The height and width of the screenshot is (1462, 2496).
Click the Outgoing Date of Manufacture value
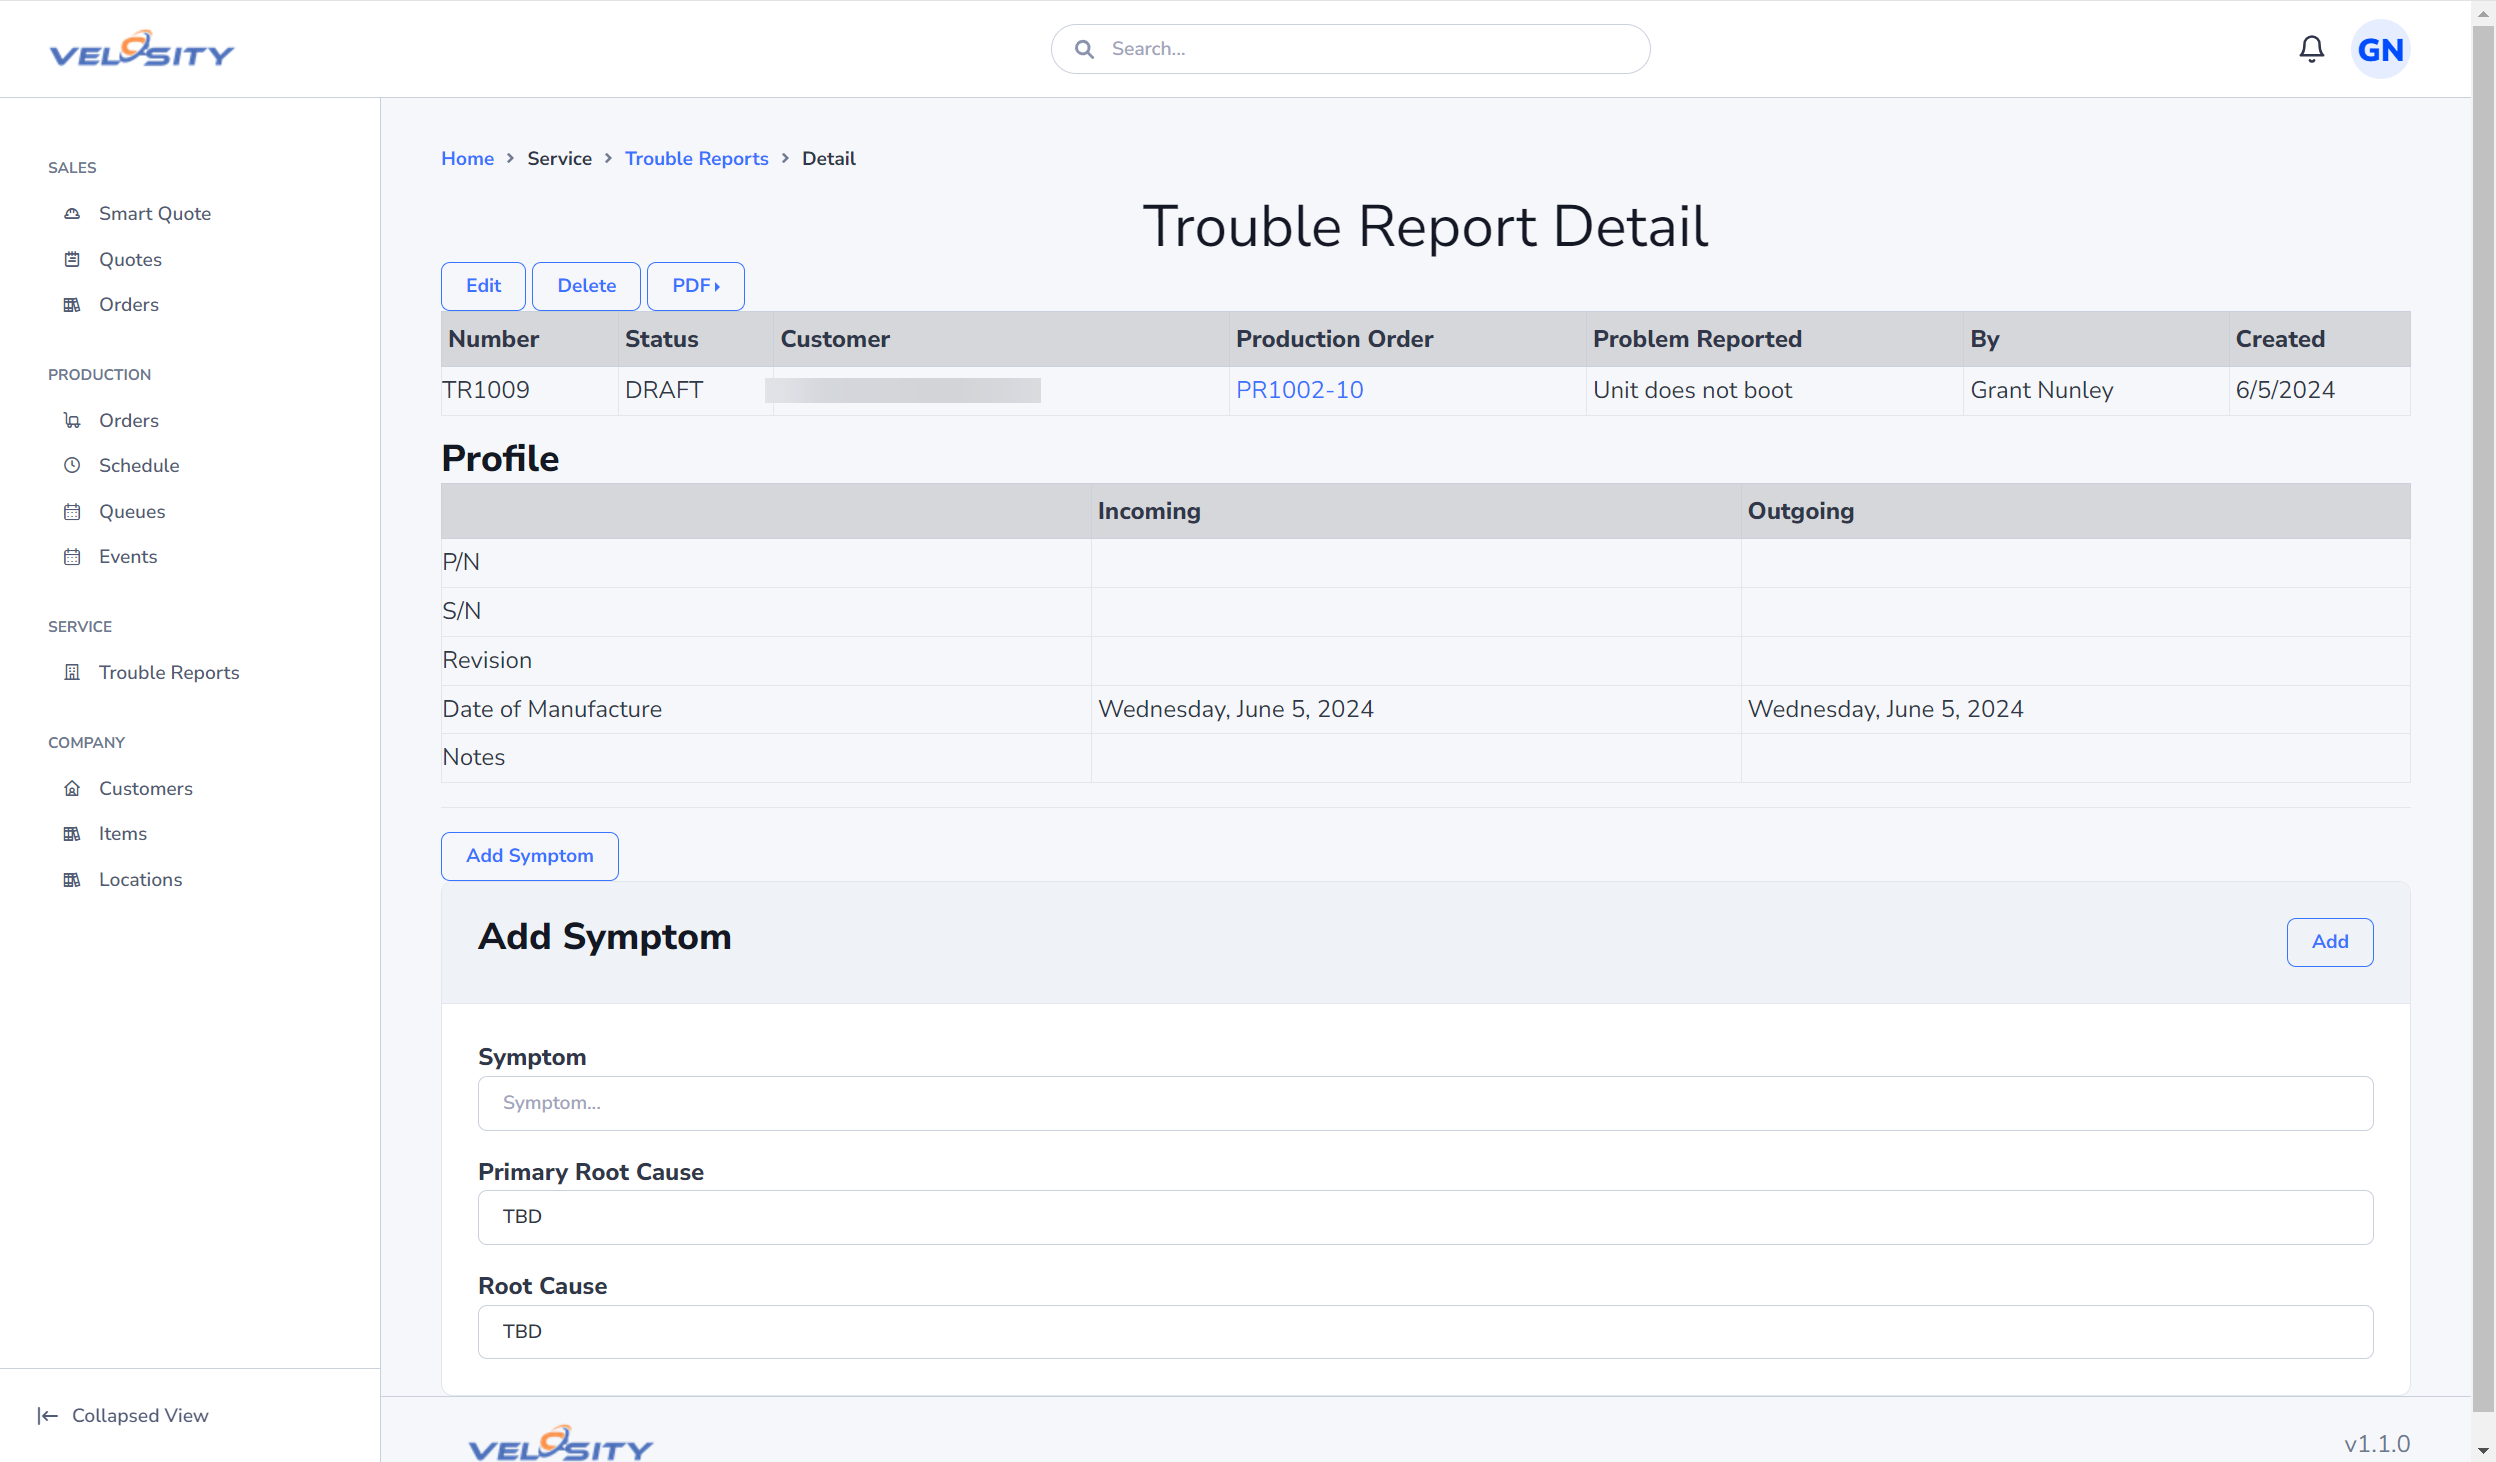1885,709
